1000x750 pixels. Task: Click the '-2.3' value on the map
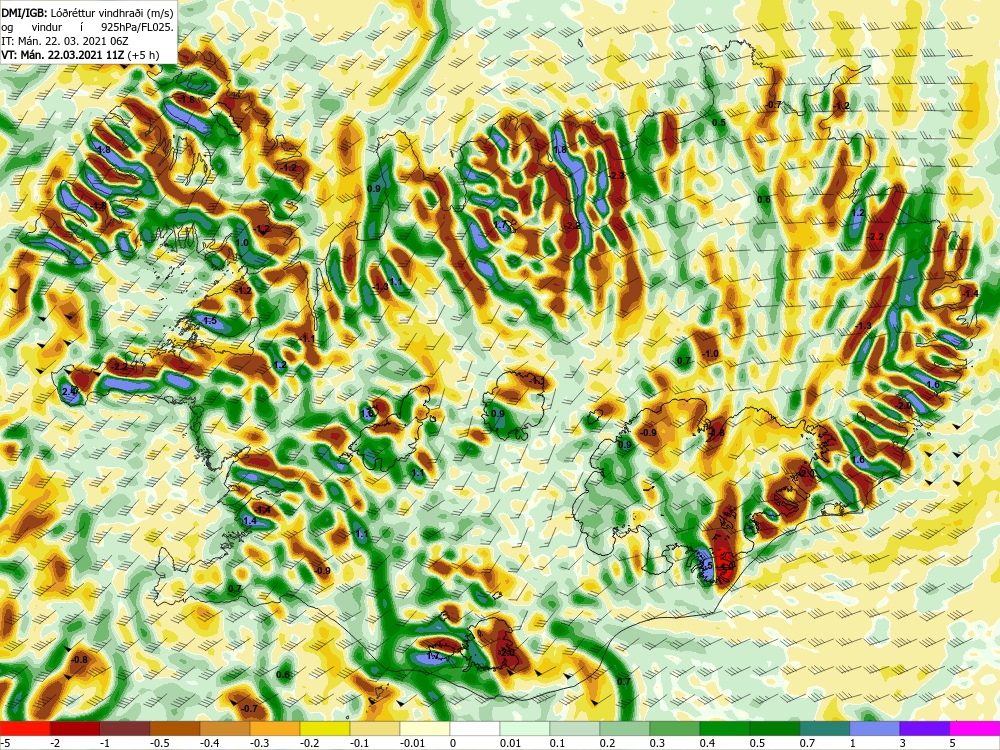pyautogui.click(x=617, y=175)
